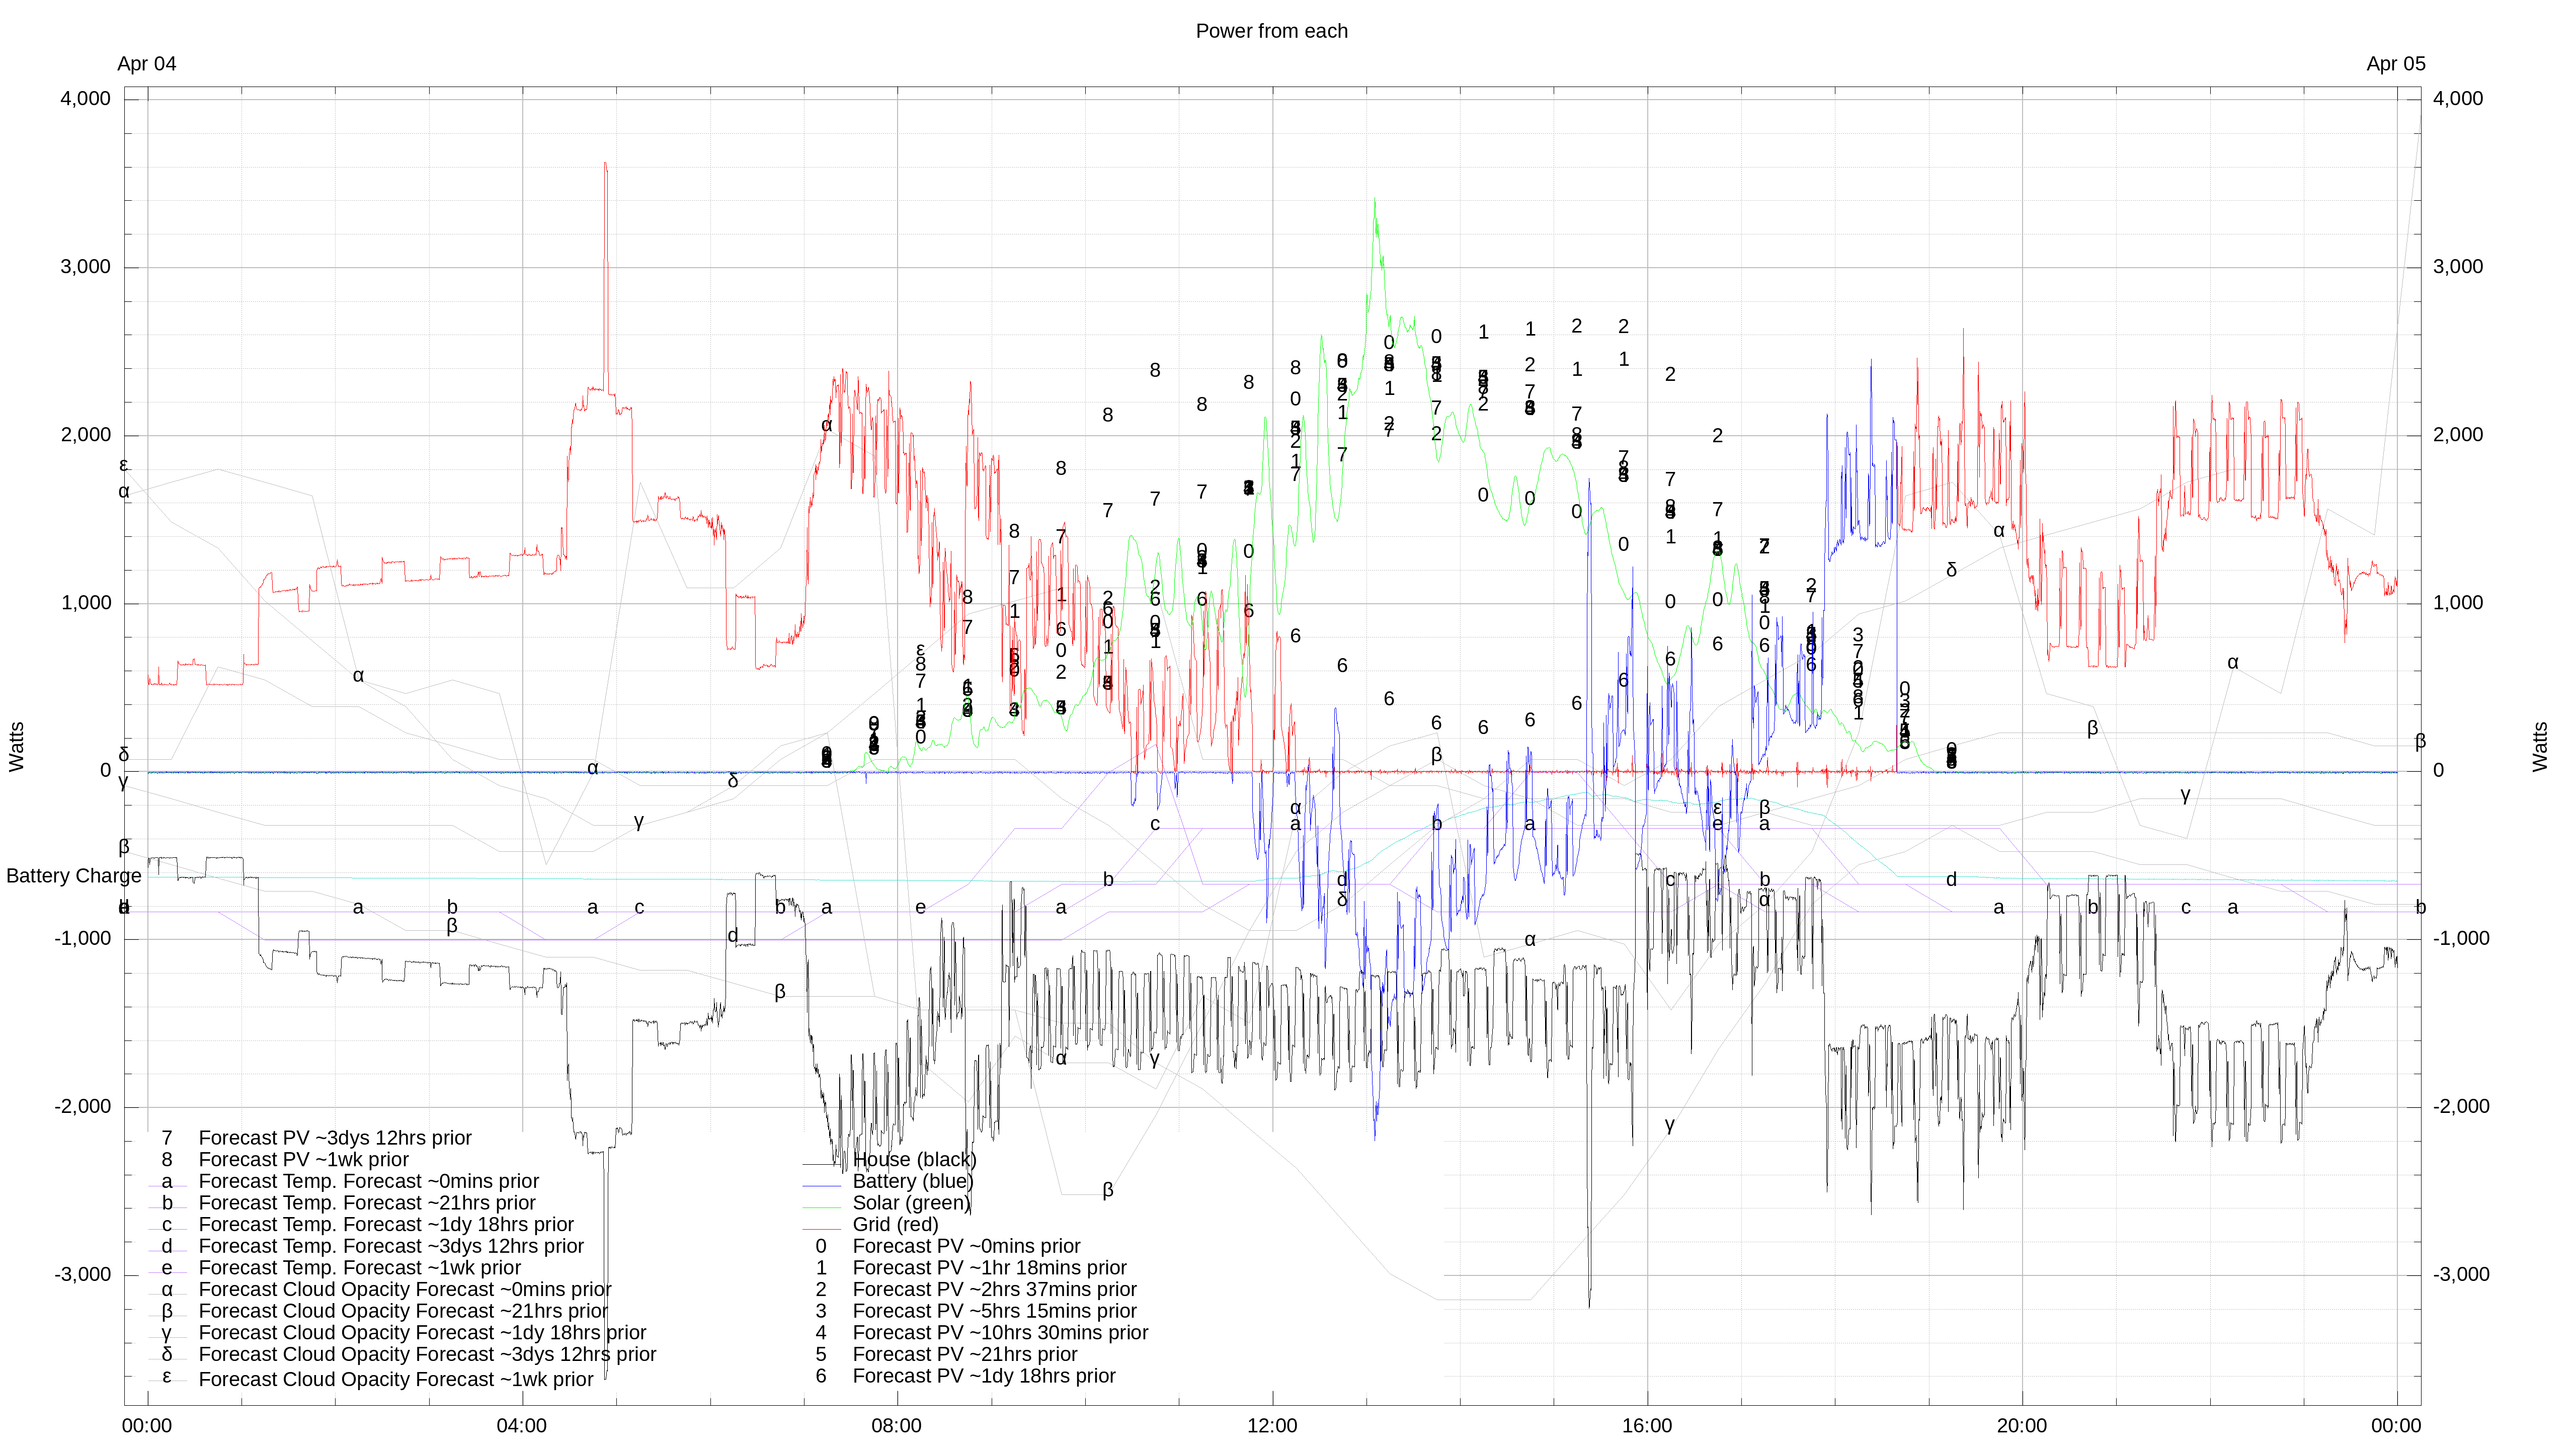Click legend entry 'Battery (blue)'
This screenshot has width=2576, height=1449.
pyautogui.click(x=912, y=1181)
